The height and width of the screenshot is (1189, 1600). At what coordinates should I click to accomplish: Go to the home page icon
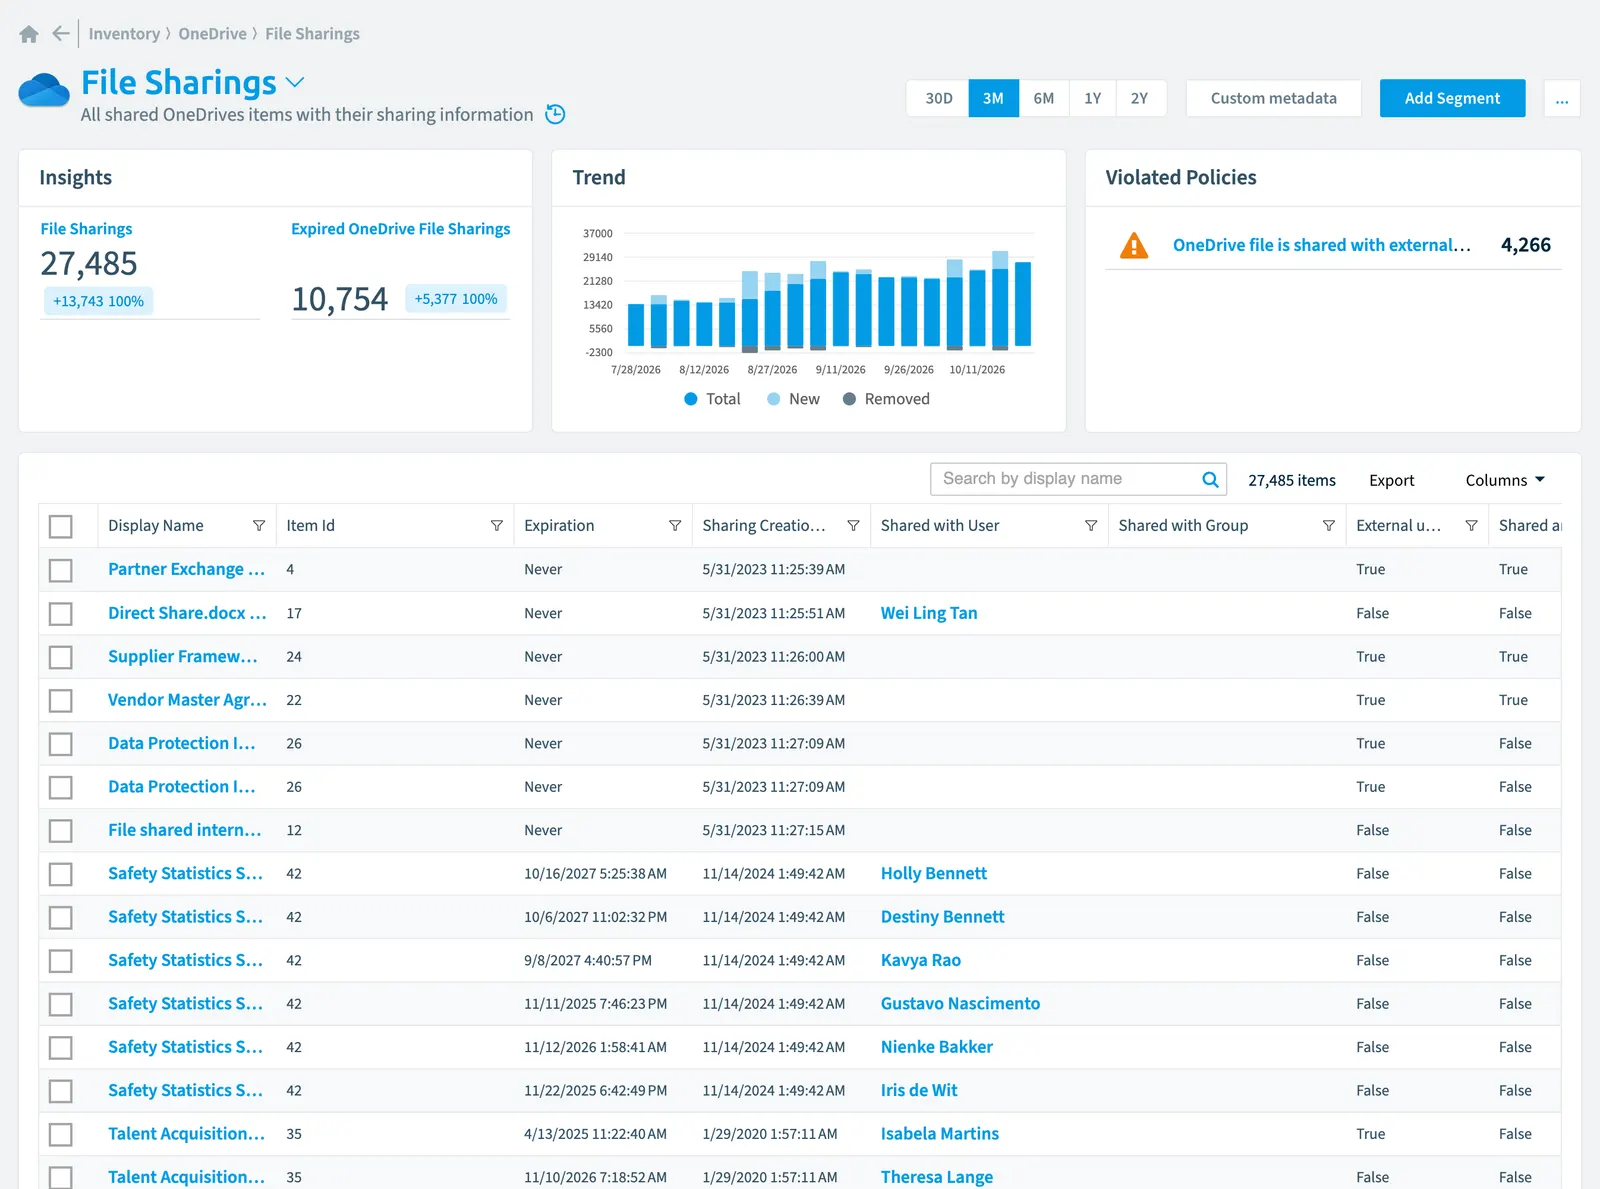click(x=29, y=34)
